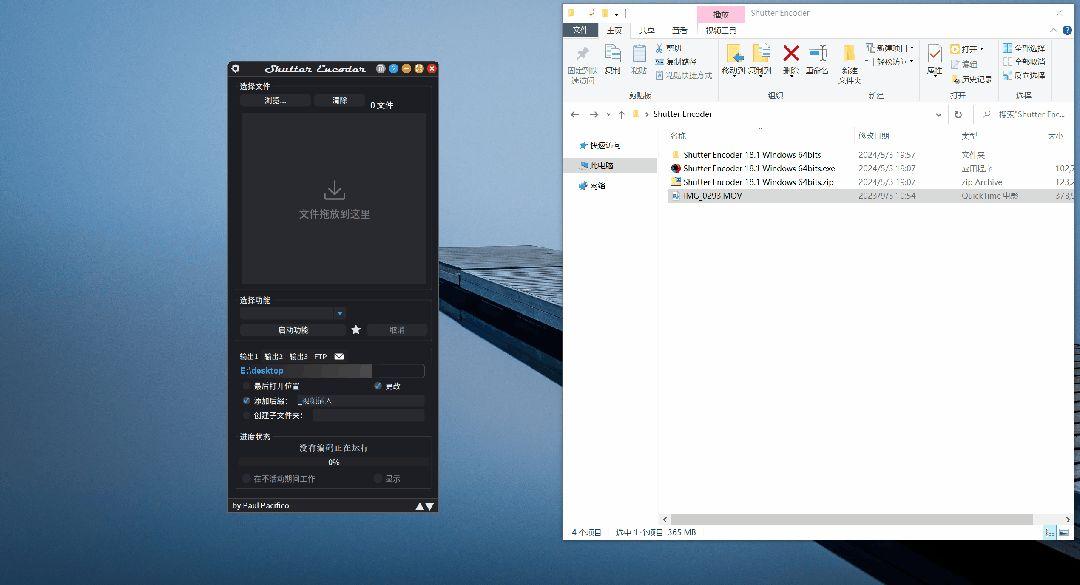Image resolution: width=1080 pixels, height=585 pixels.
Task: Expand address bar history dropdown chevron
Action: [938, 115]
